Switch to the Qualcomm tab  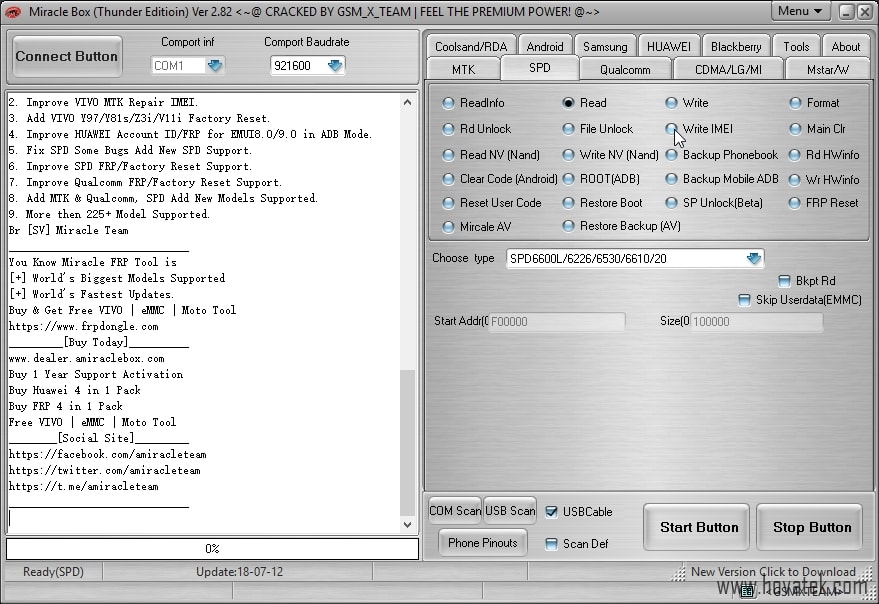pos(625,70)
